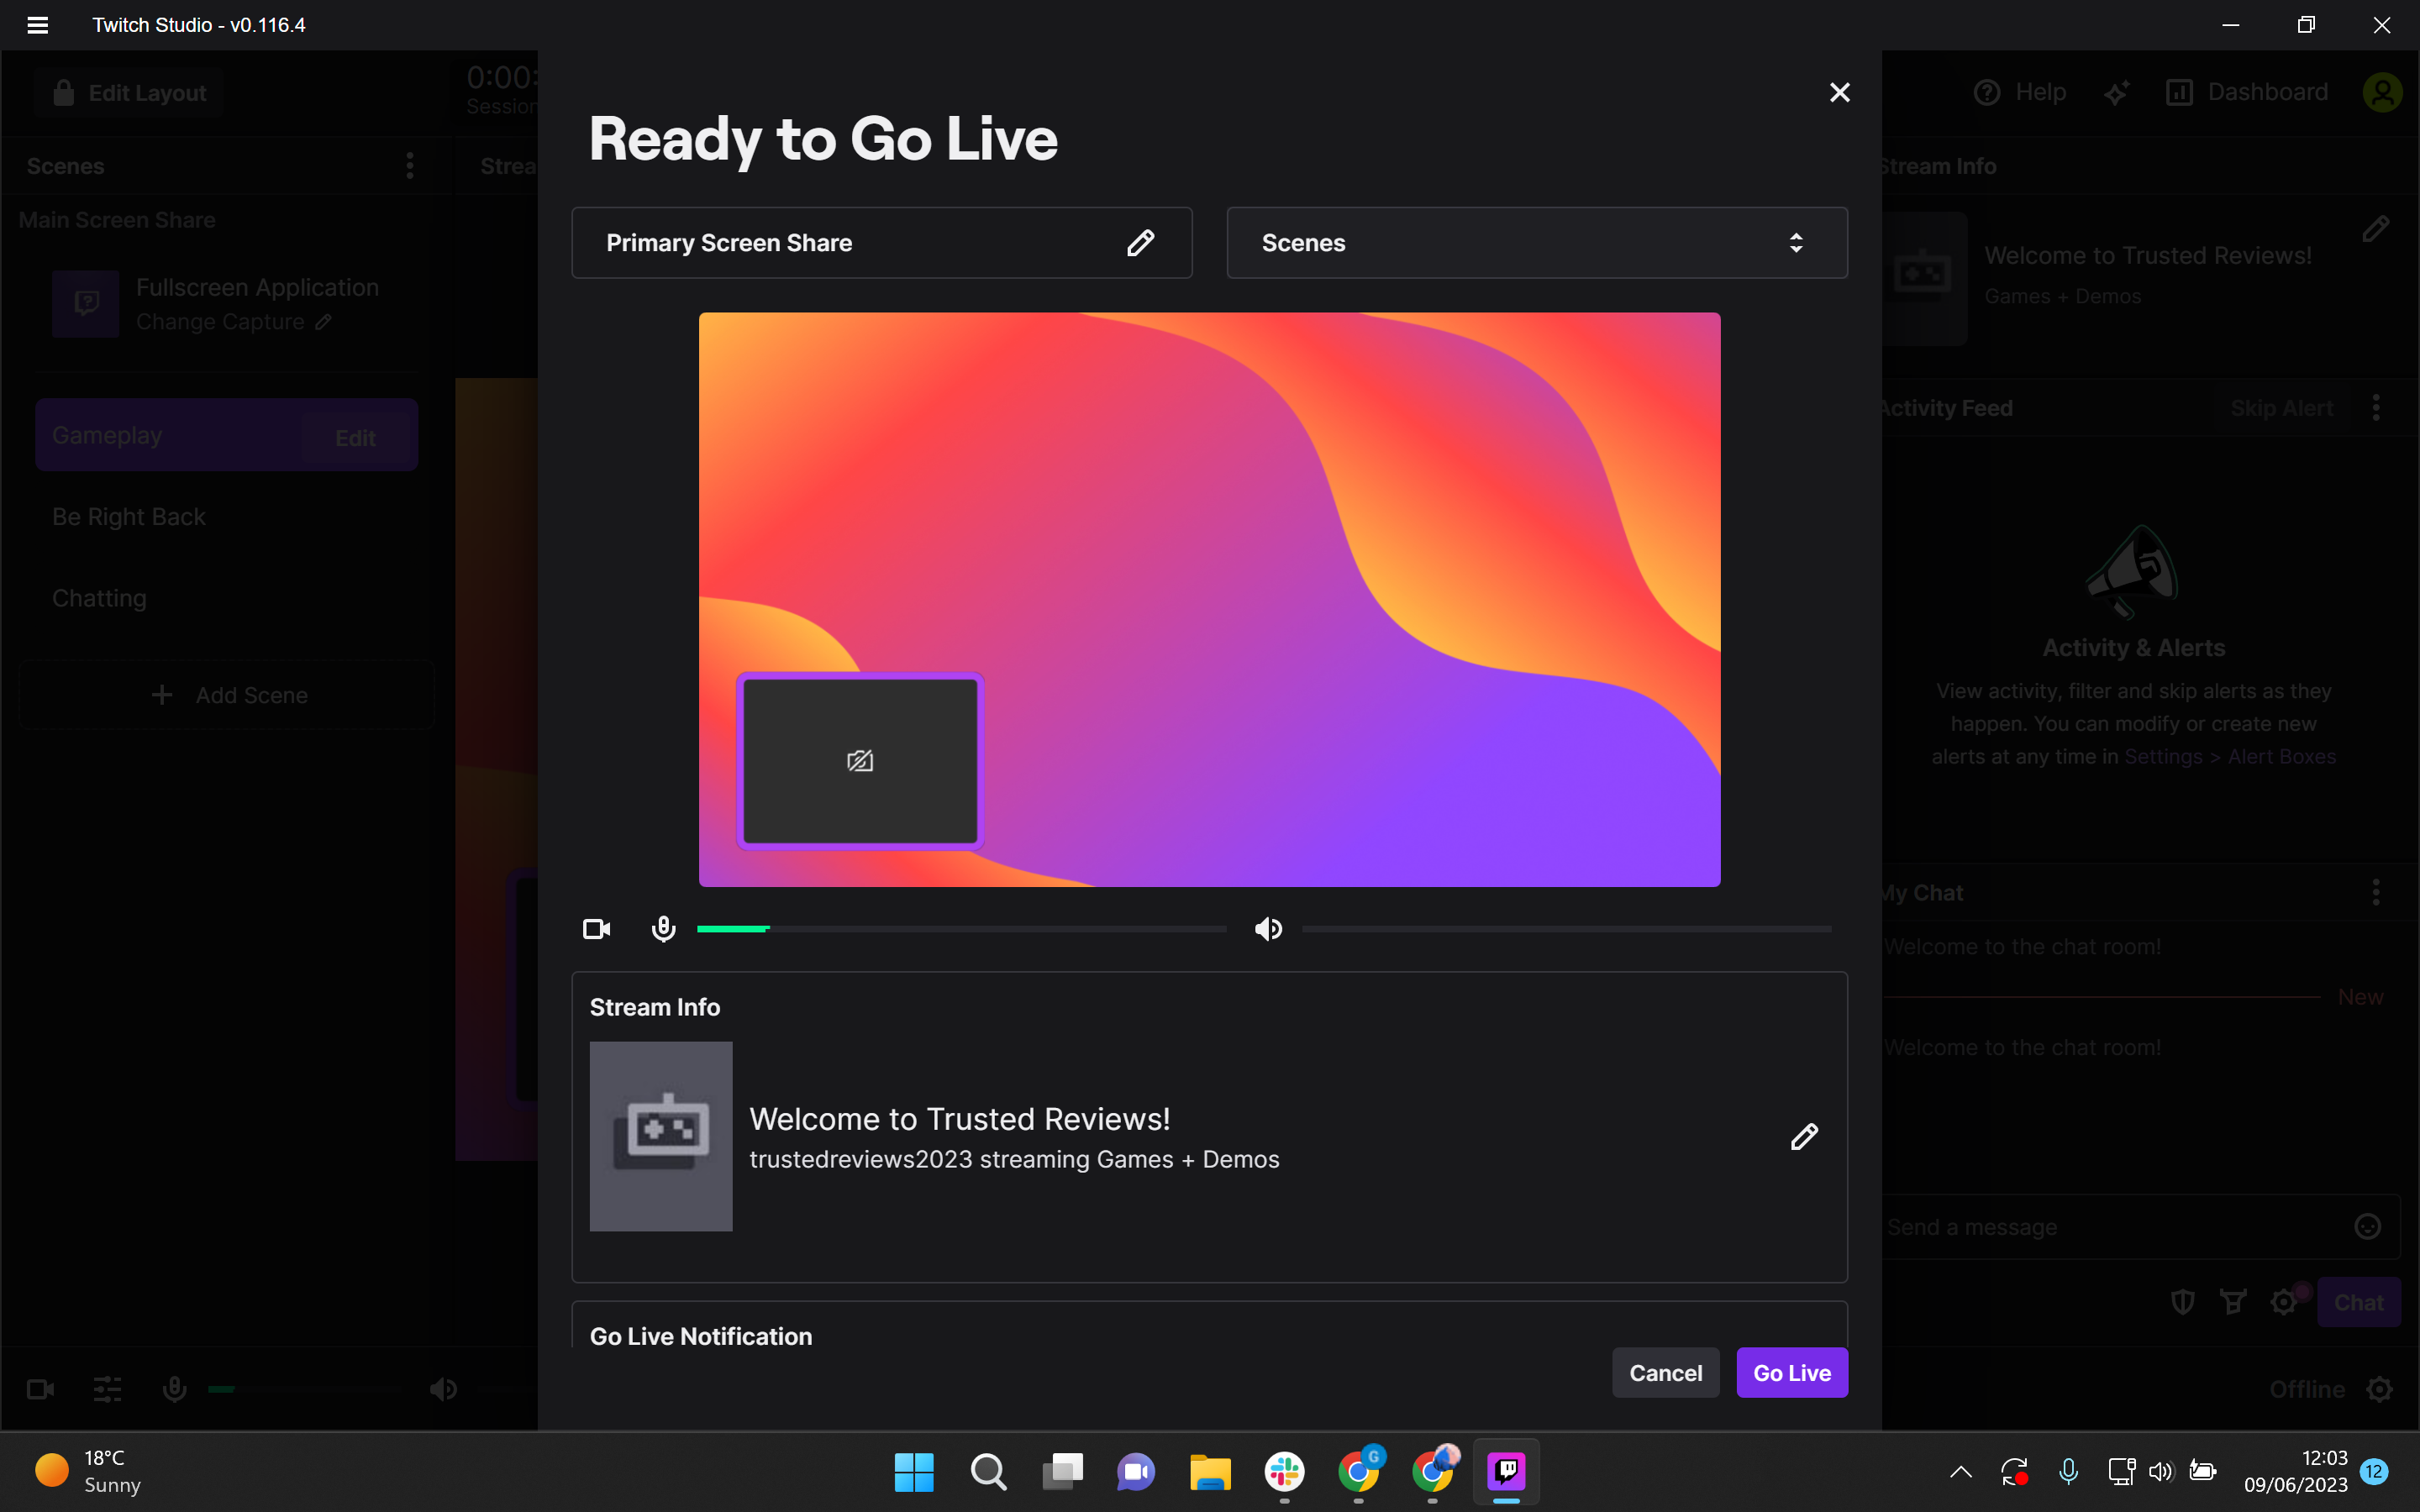
Task: Toggle the camera in Go Live dialog
Action: [596, 929]
